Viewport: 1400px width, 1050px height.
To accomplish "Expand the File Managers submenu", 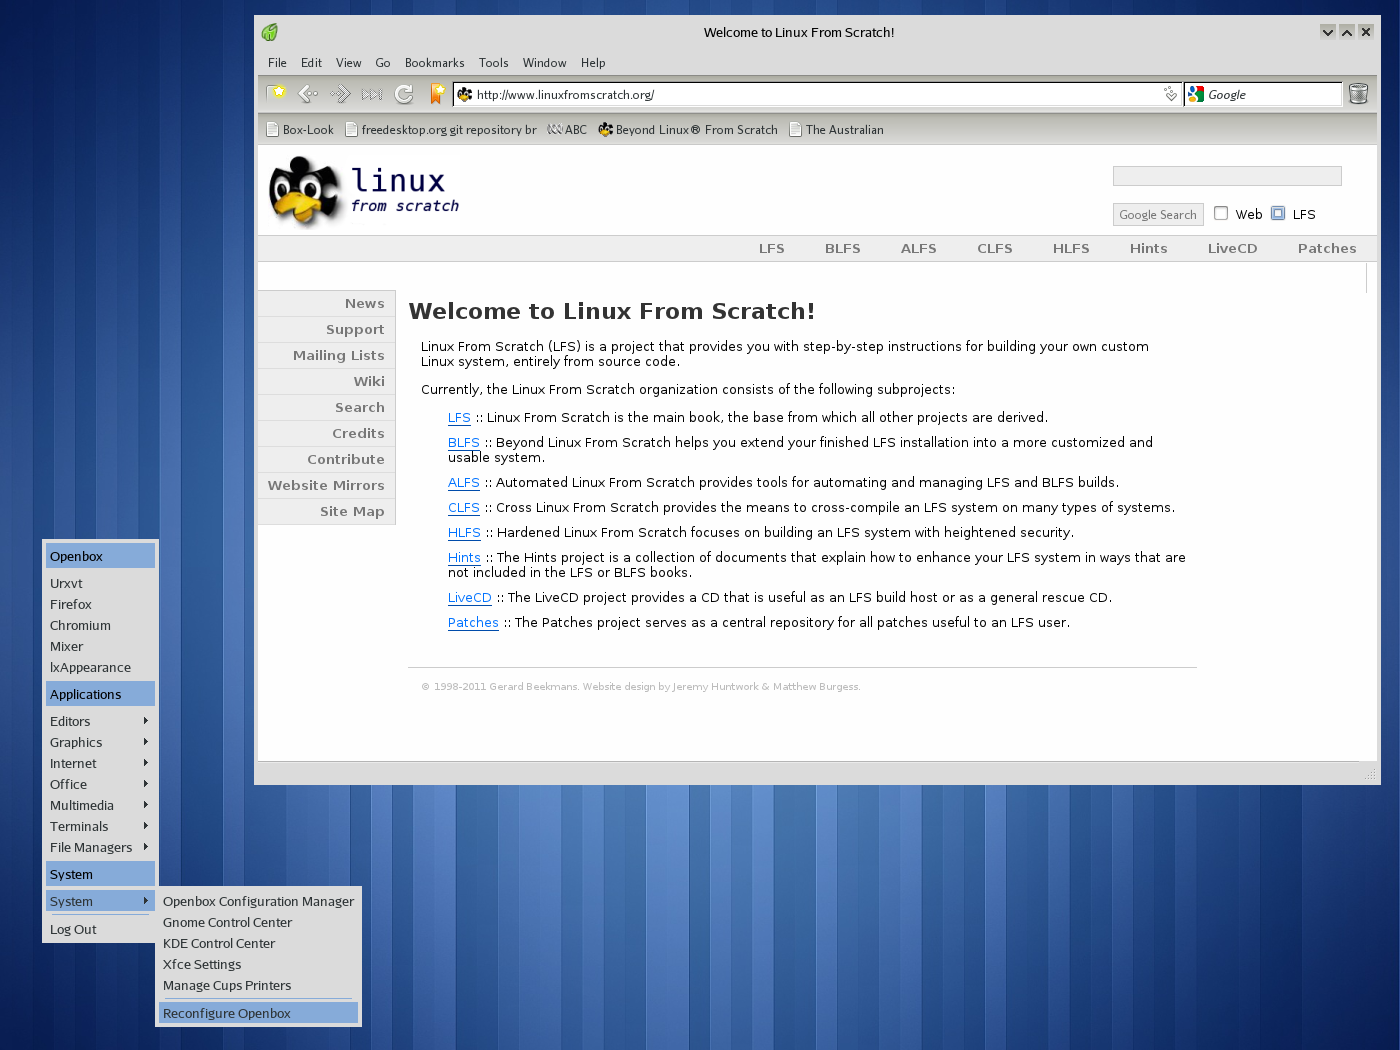I will click(x=100, y=848).
